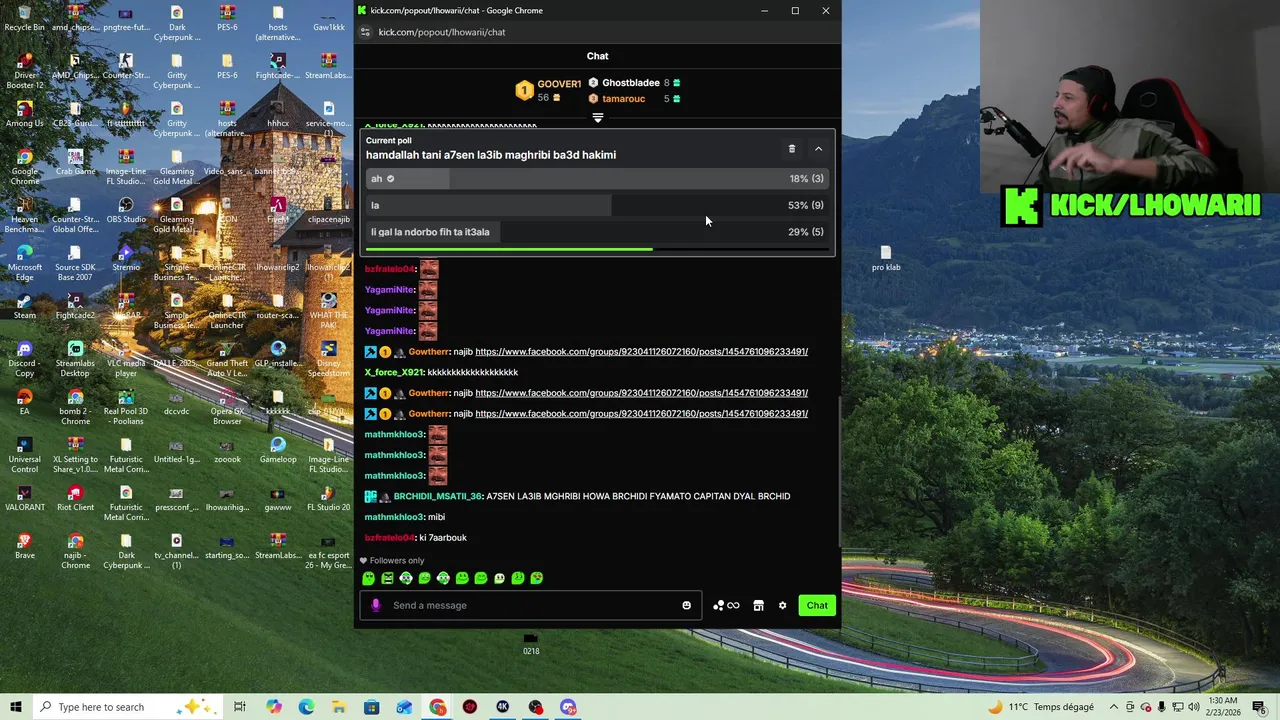Insert the first green Kick emote

pos(368,578)
